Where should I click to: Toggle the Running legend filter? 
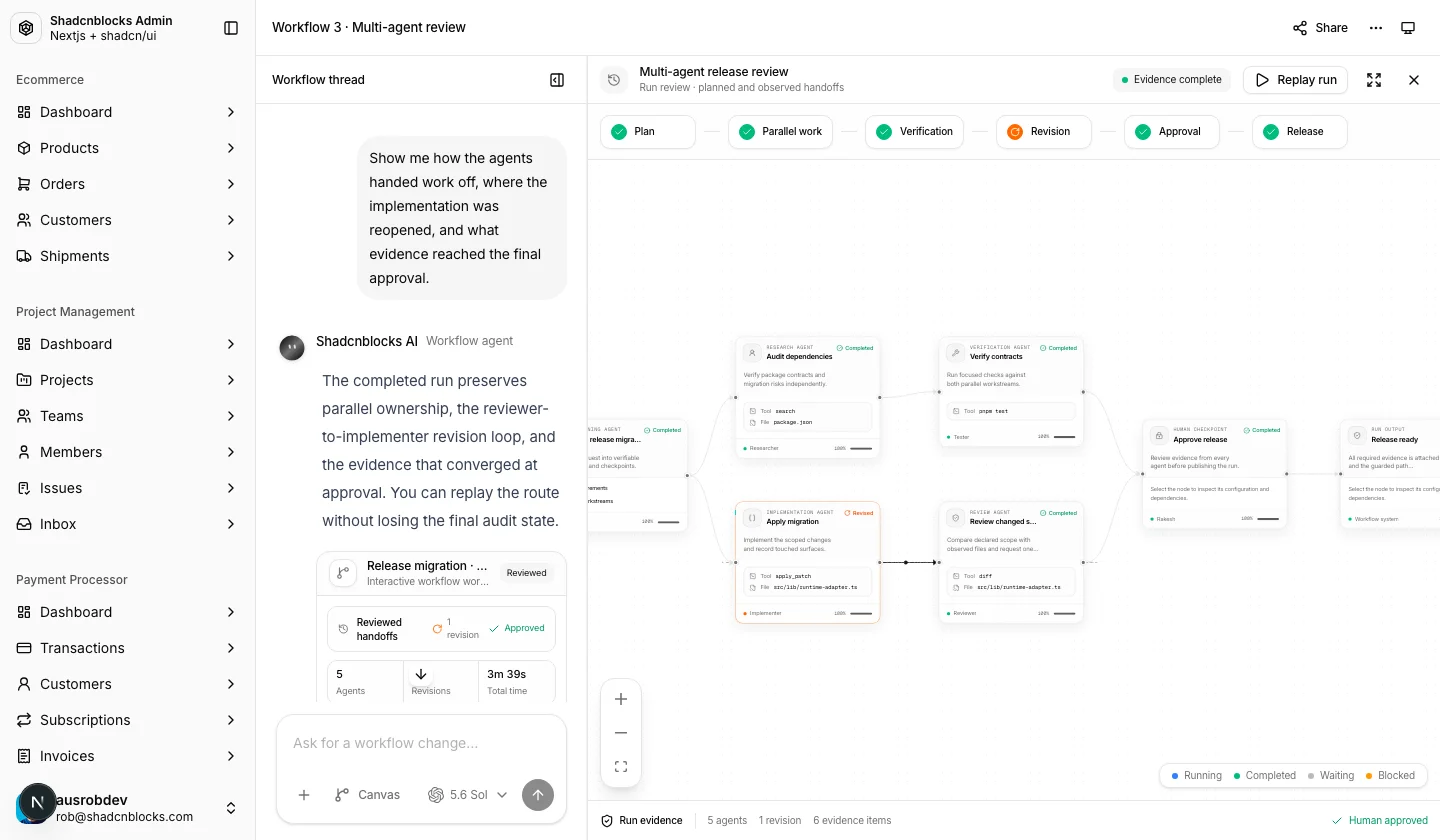tap(1196, 775)
